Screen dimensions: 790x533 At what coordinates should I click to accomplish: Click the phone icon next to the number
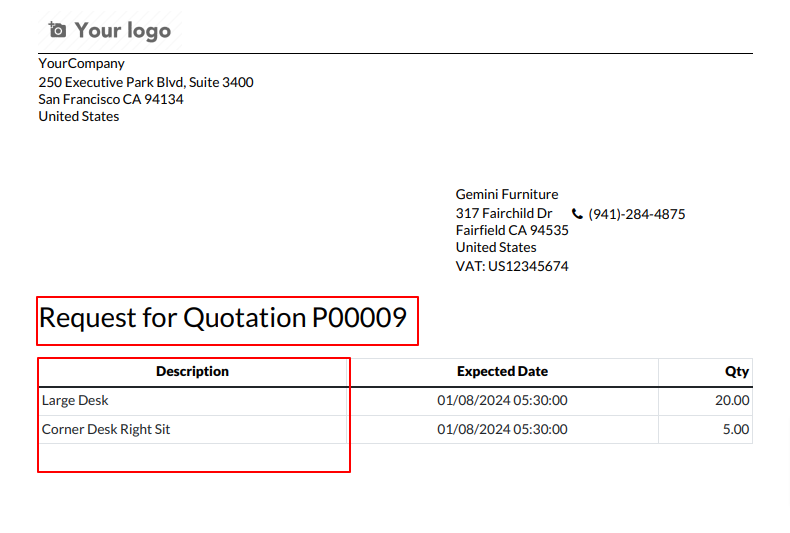tap(577, 214)
